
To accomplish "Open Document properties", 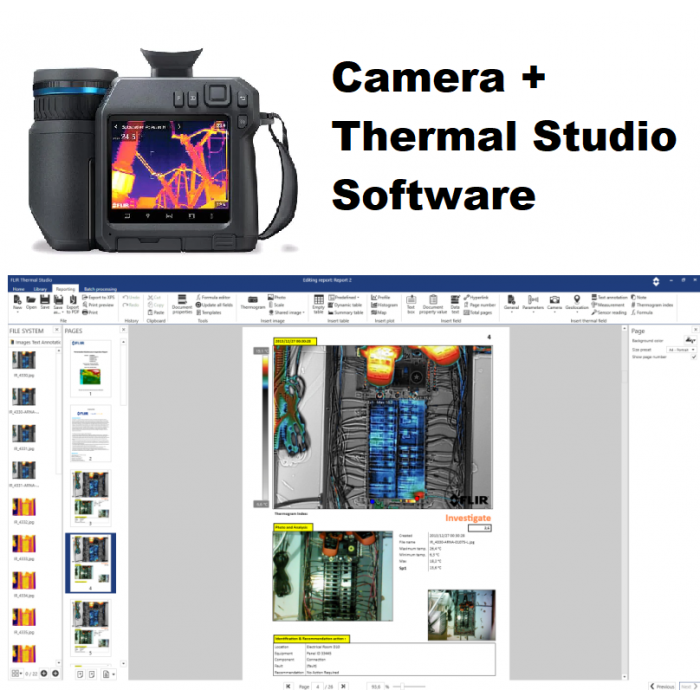I will point(182,304).
